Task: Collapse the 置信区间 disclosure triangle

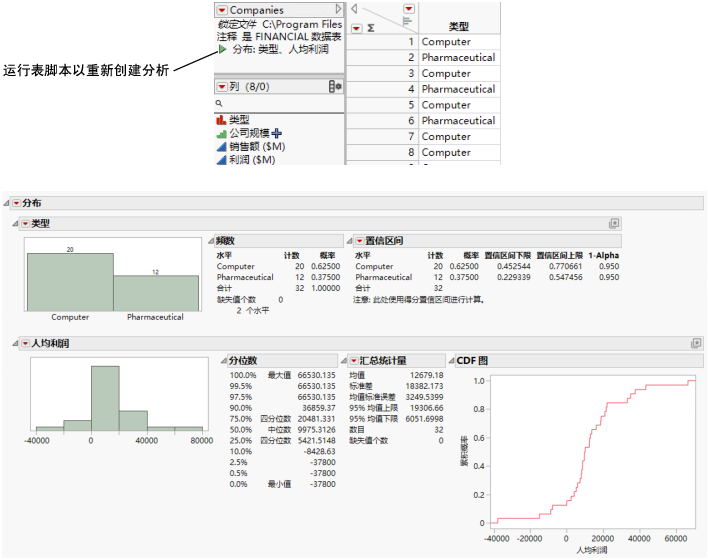Action: 349,241
